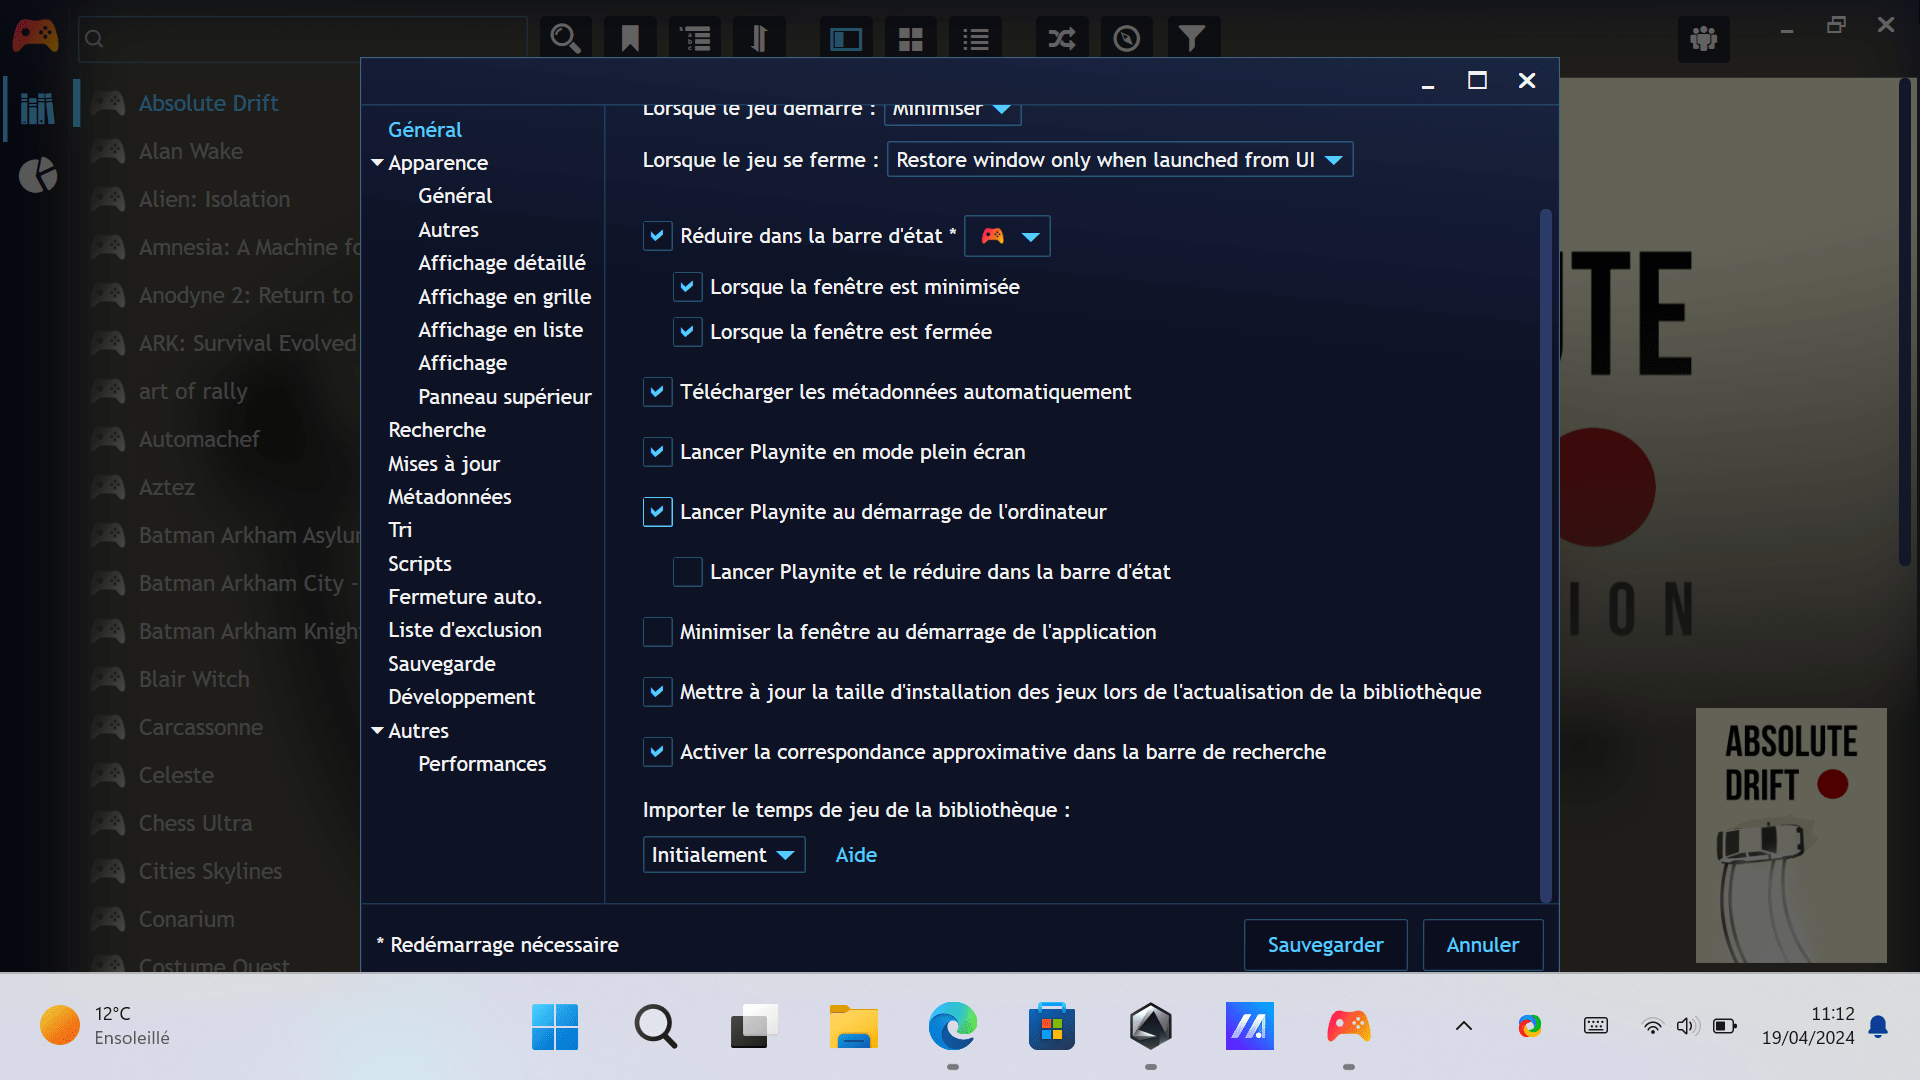Image resolution: width=1920 pixels, height=1080 pixels.
Task: Open Sauvegarde settings page
Action: pyautogui.click(x=442, y=664)
